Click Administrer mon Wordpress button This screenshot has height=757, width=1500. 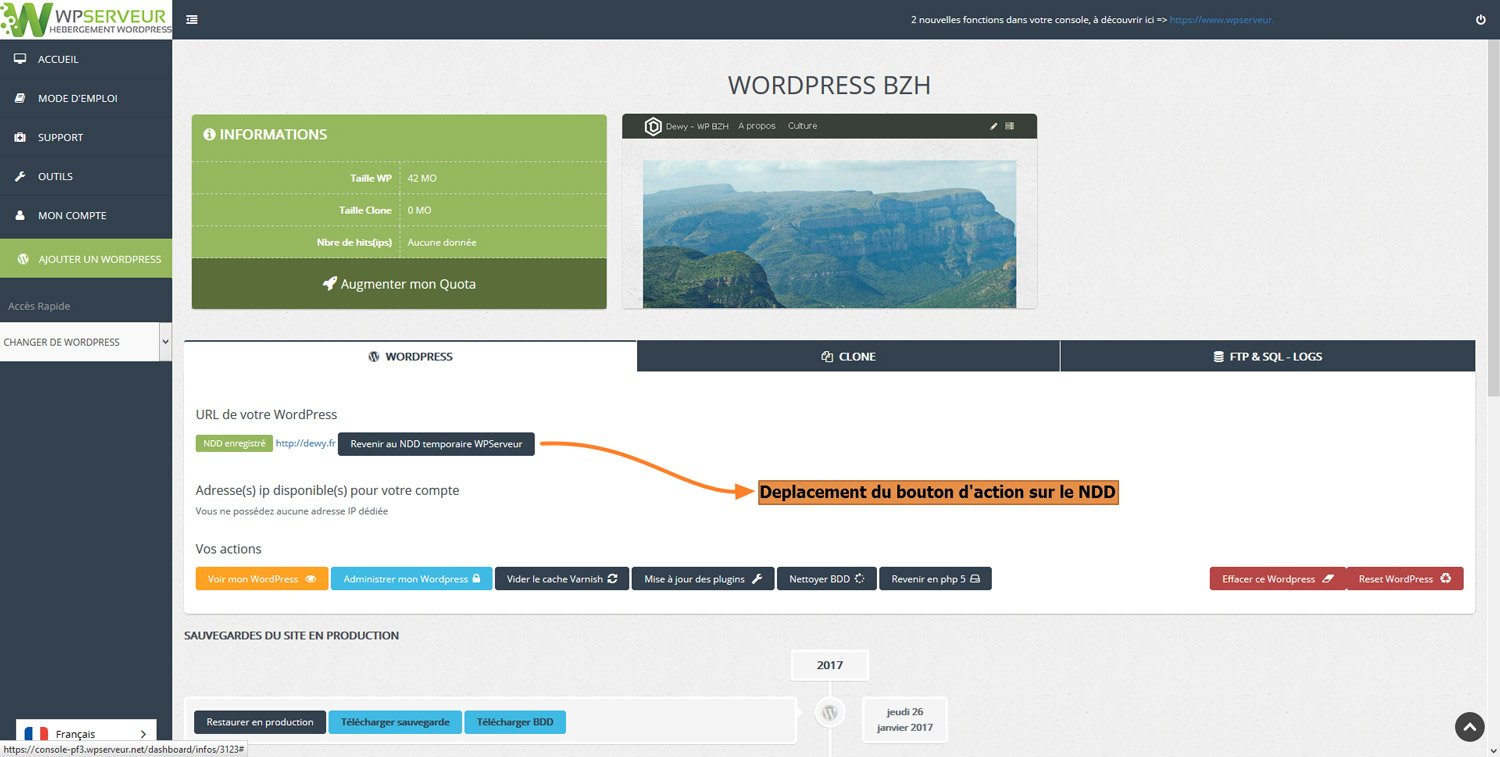pos(411,579)
